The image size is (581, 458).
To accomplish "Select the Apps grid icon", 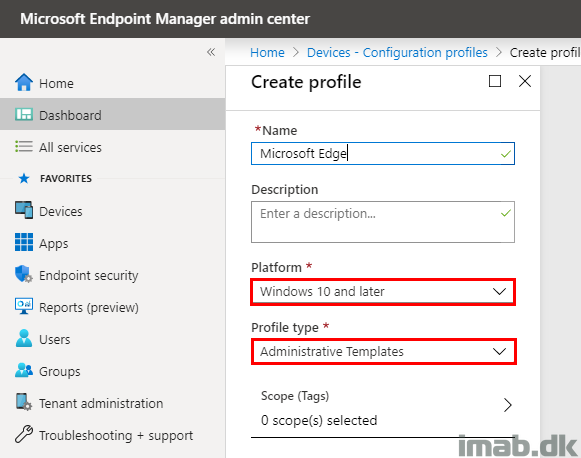I will click(24, 242).
